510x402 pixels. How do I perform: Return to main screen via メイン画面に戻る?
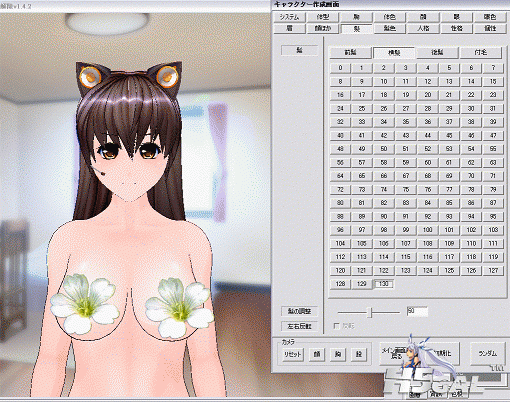pos(396,353)
